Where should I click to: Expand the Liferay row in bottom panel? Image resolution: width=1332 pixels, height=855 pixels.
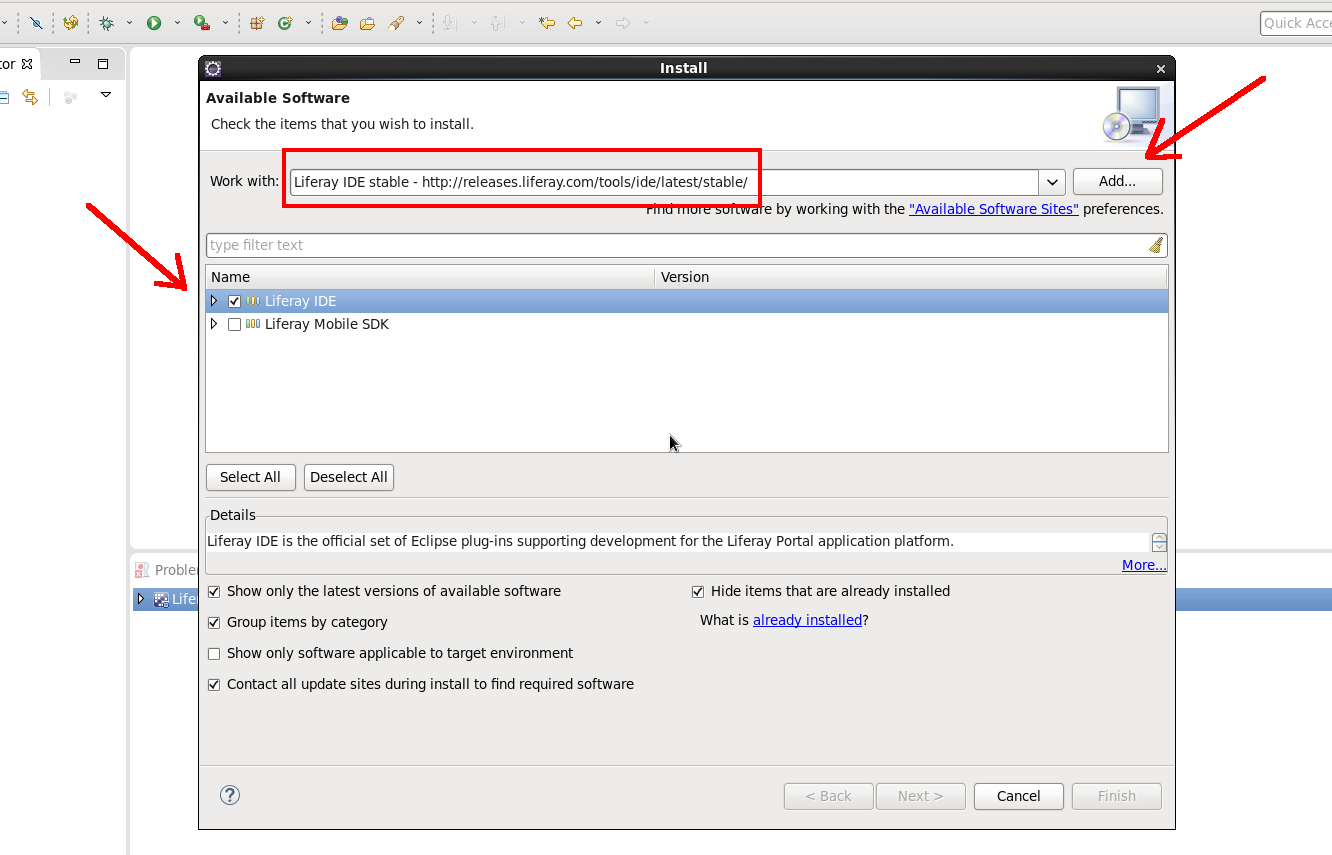click(141, 599)
